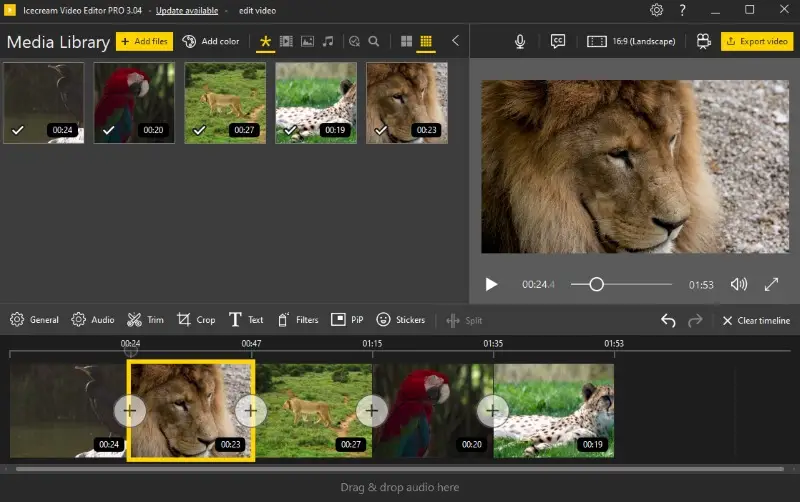800x502 pixels.
Task: Open the help question mark
Action: (x=682, y=10)
